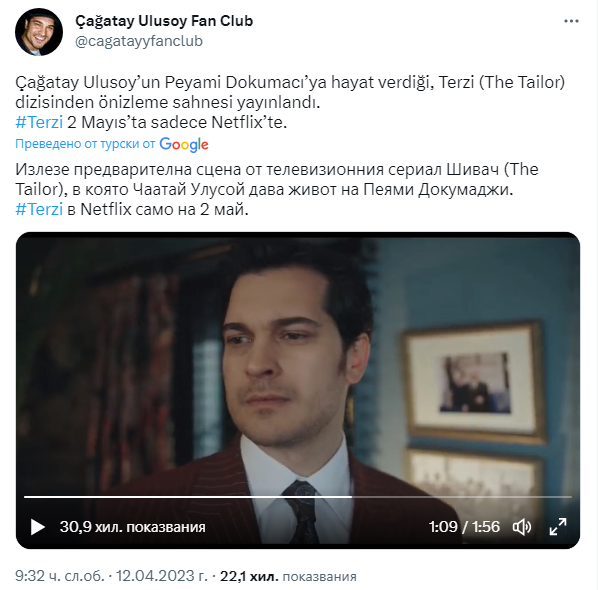Open the Çağatay Ulusoy Fan Club profile picture

[39, 32]
